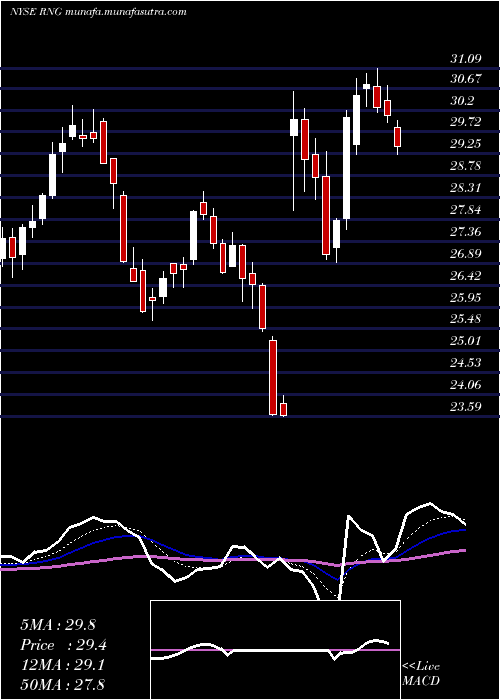Click the 26.89 price axis label
This screenshot has width=500, height=700.
466,254
